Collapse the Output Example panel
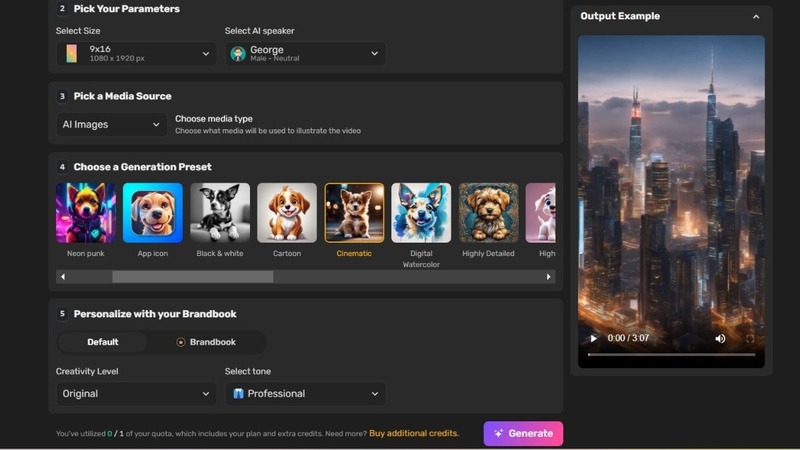This screenshot has width=800, height=450. [756, 17]
